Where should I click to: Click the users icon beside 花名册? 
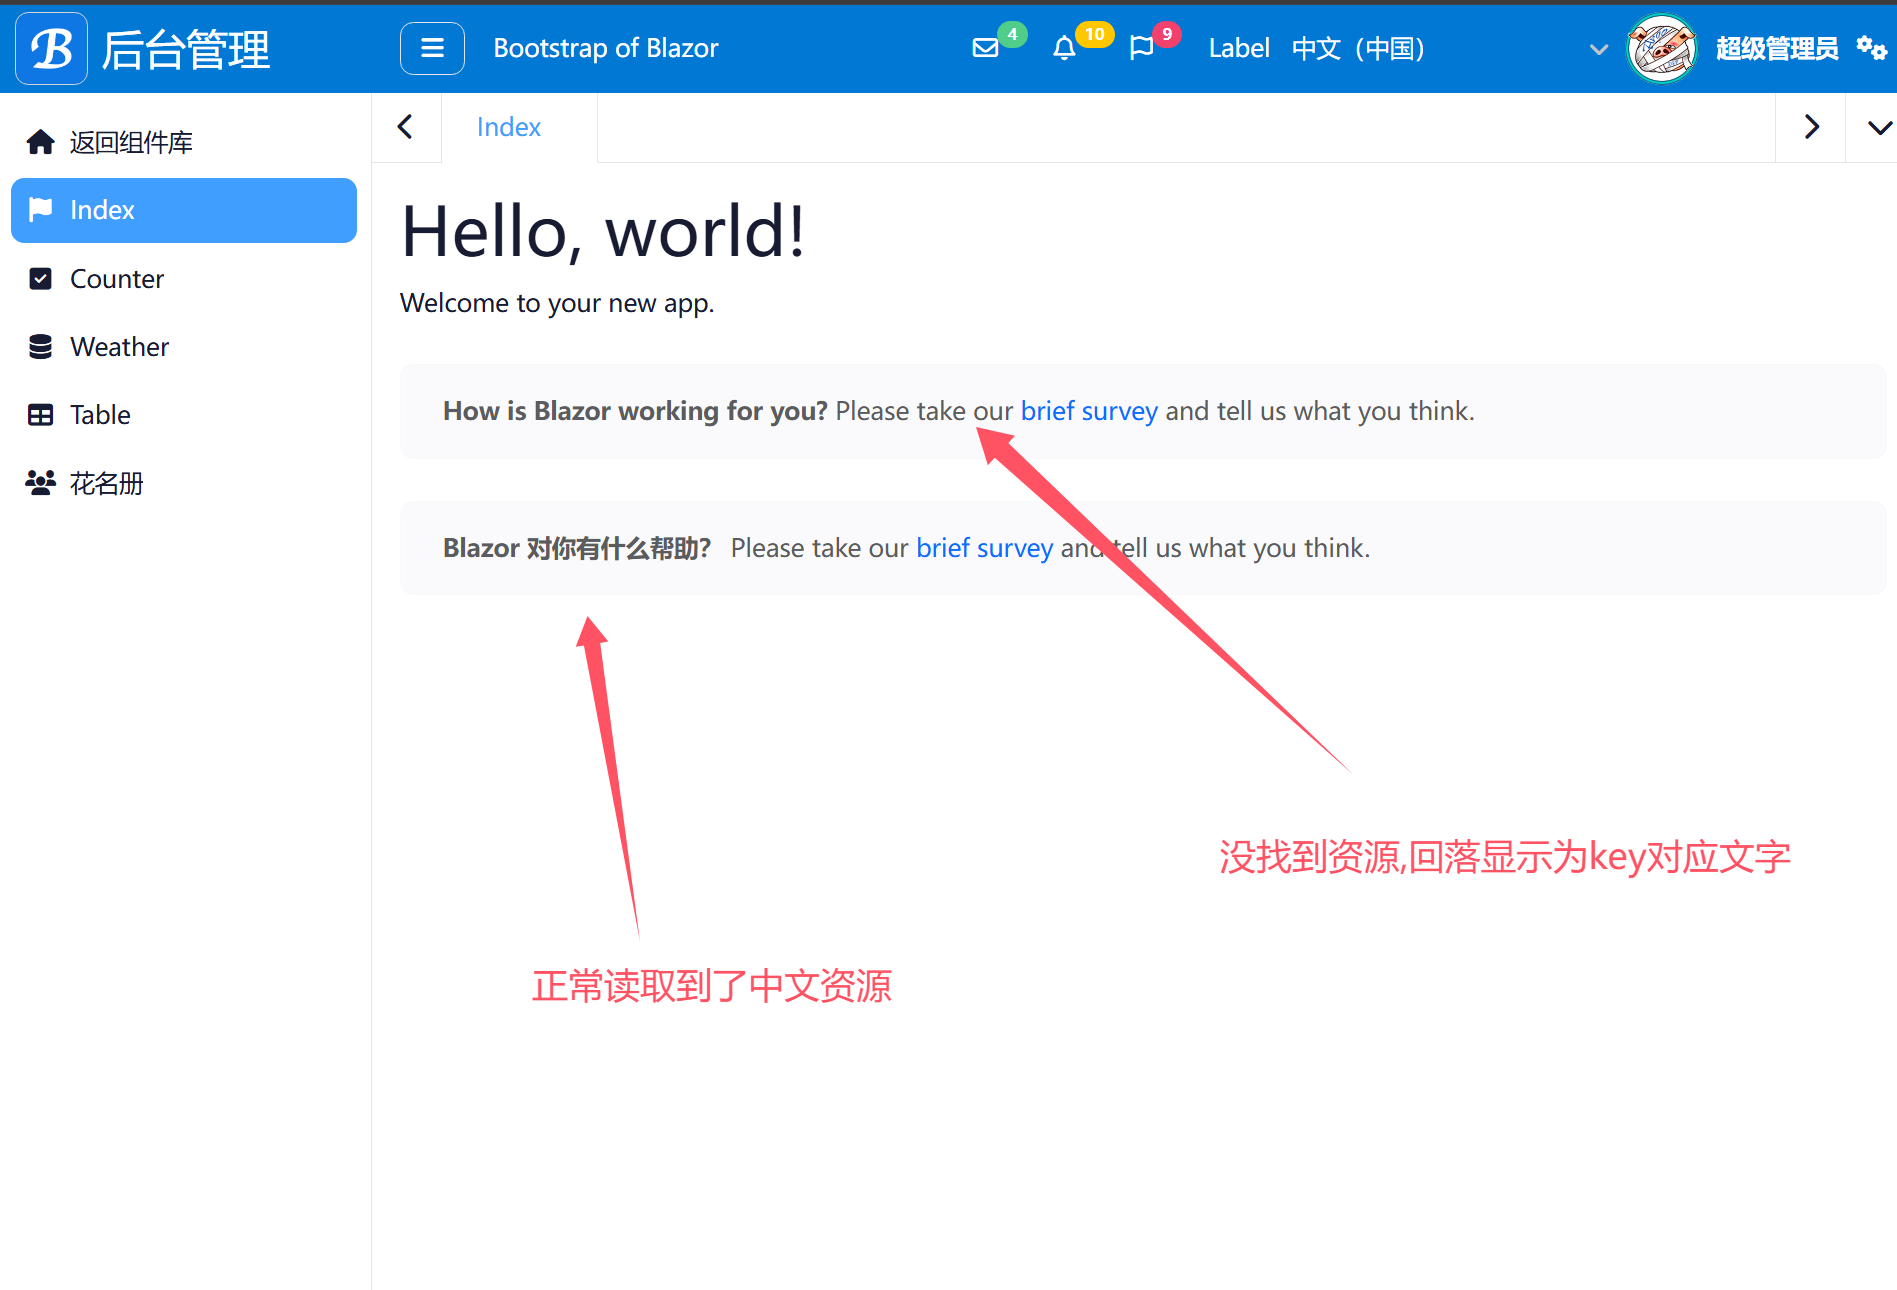[x=41, y=483]
